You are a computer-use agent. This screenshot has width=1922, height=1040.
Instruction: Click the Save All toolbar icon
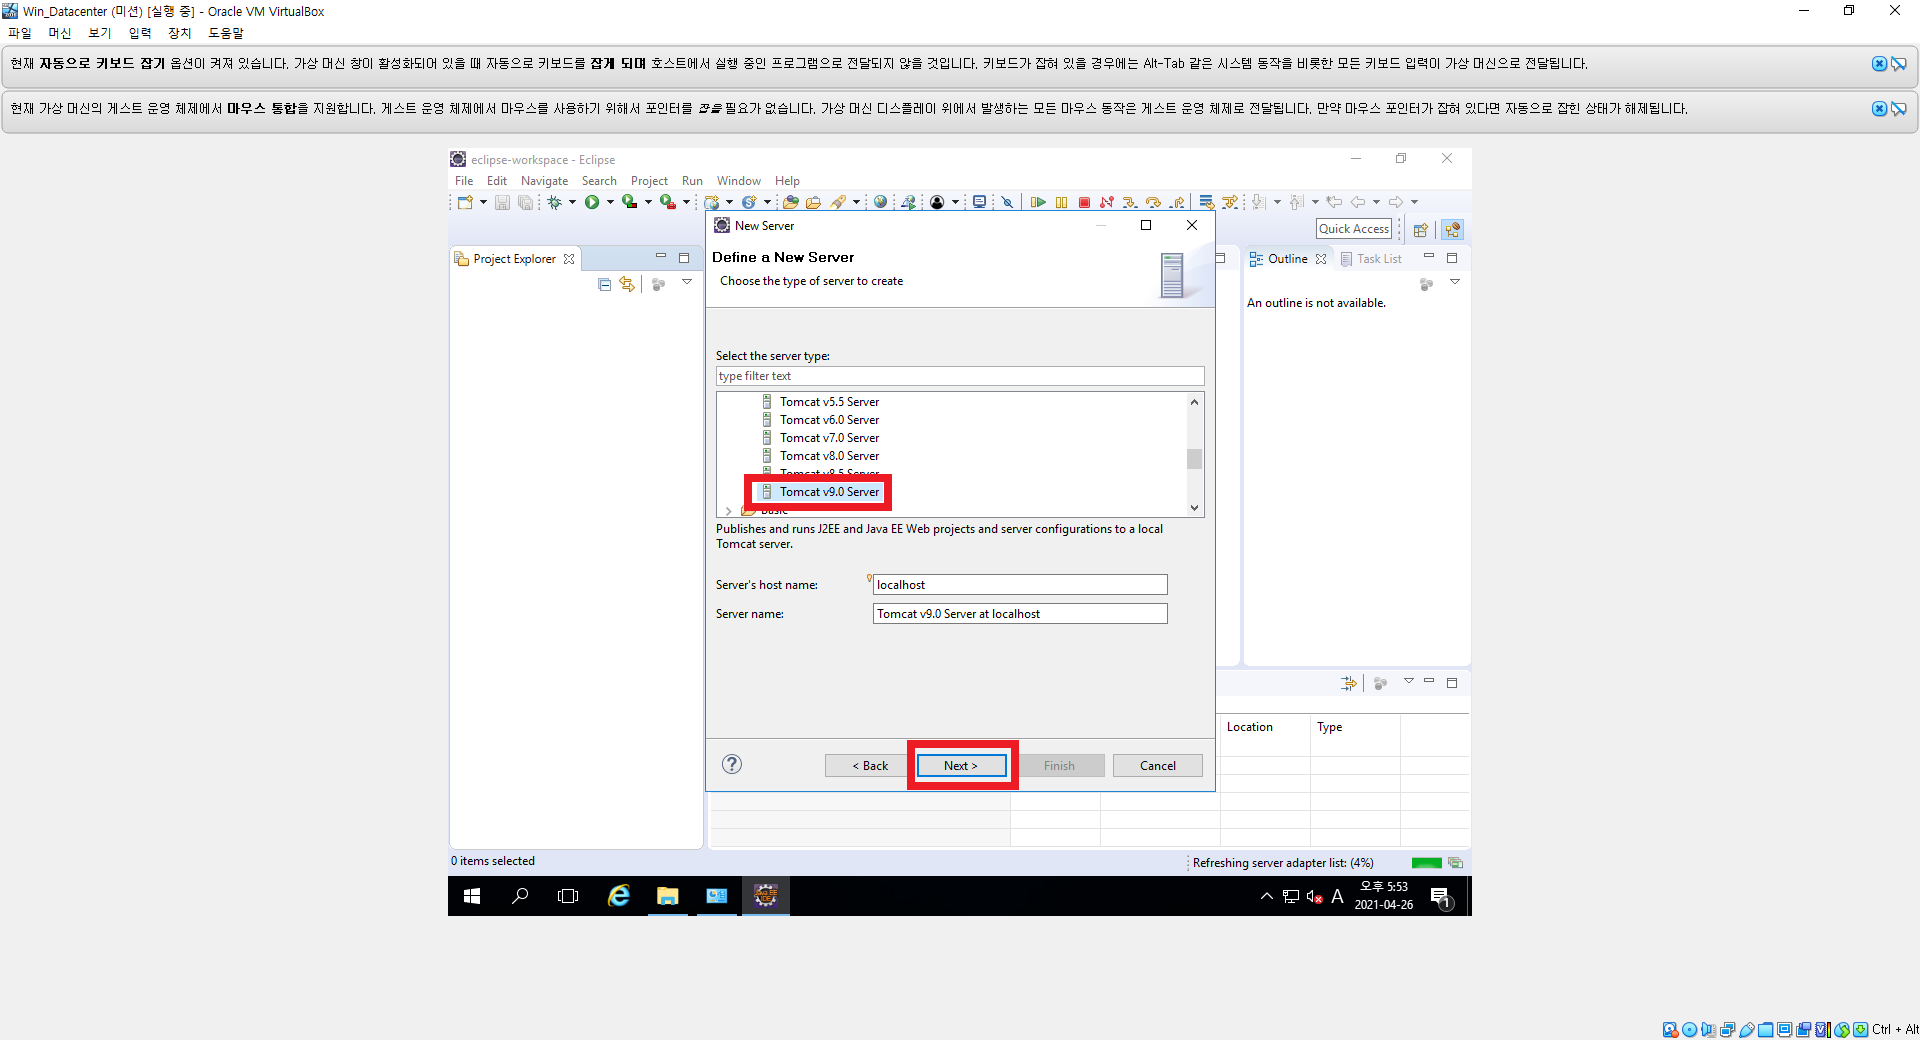(x=525, y=202)
